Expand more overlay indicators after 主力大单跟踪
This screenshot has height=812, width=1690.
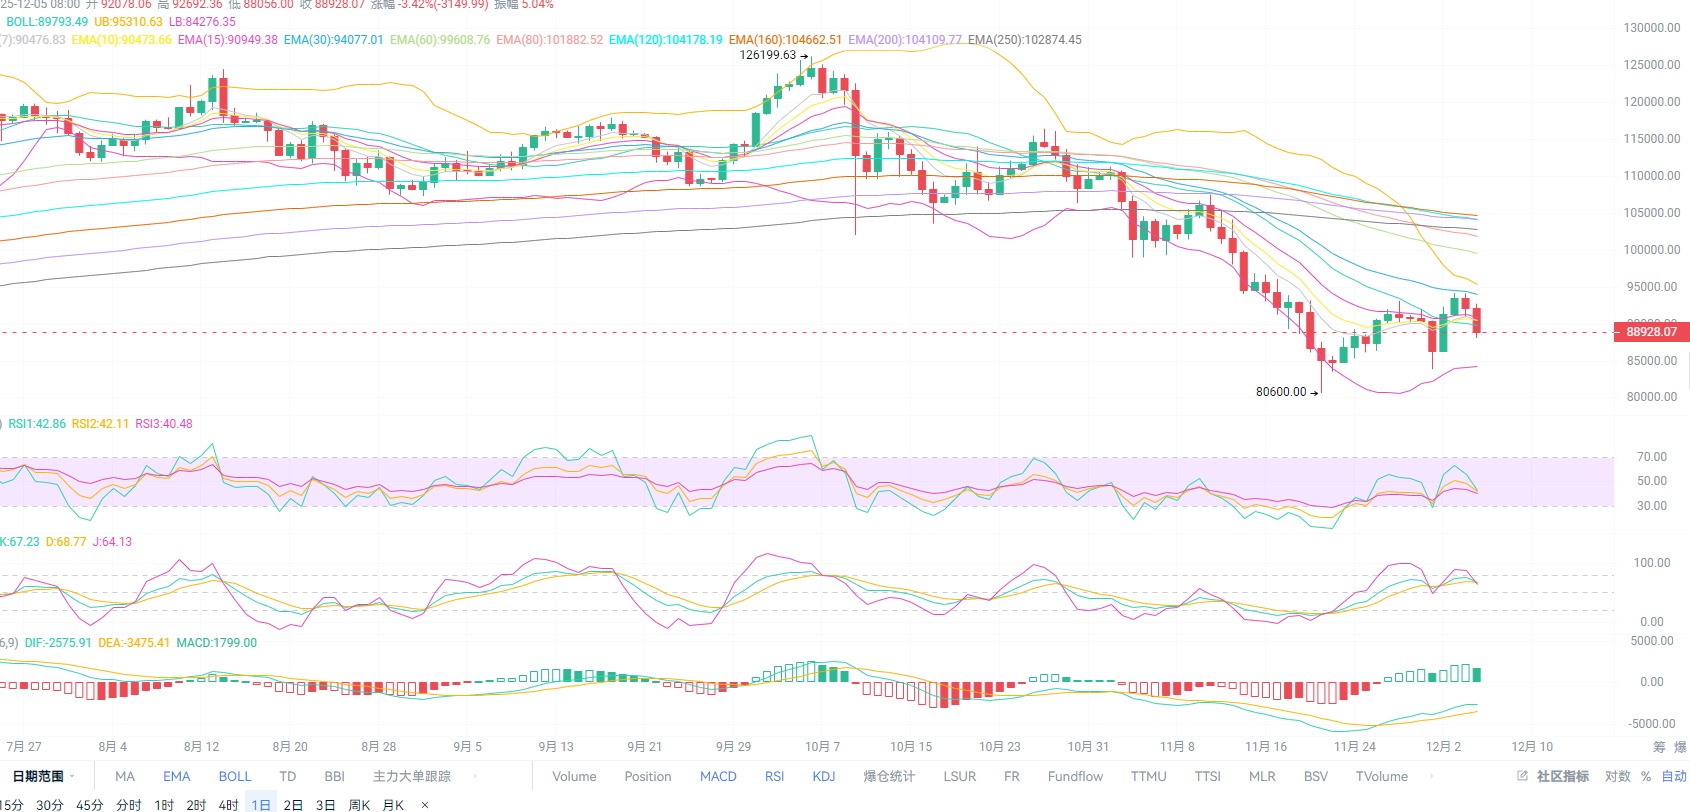point(474,776)
